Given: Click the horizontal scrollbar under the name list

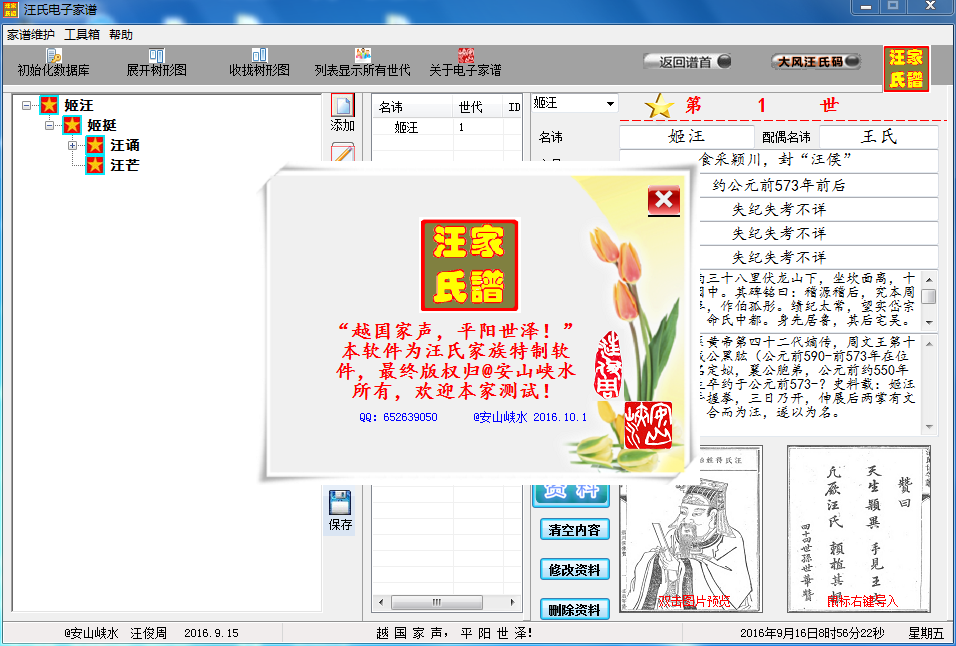Looking at the screenshot, I should pyautogui.click(x=448, y=604).
